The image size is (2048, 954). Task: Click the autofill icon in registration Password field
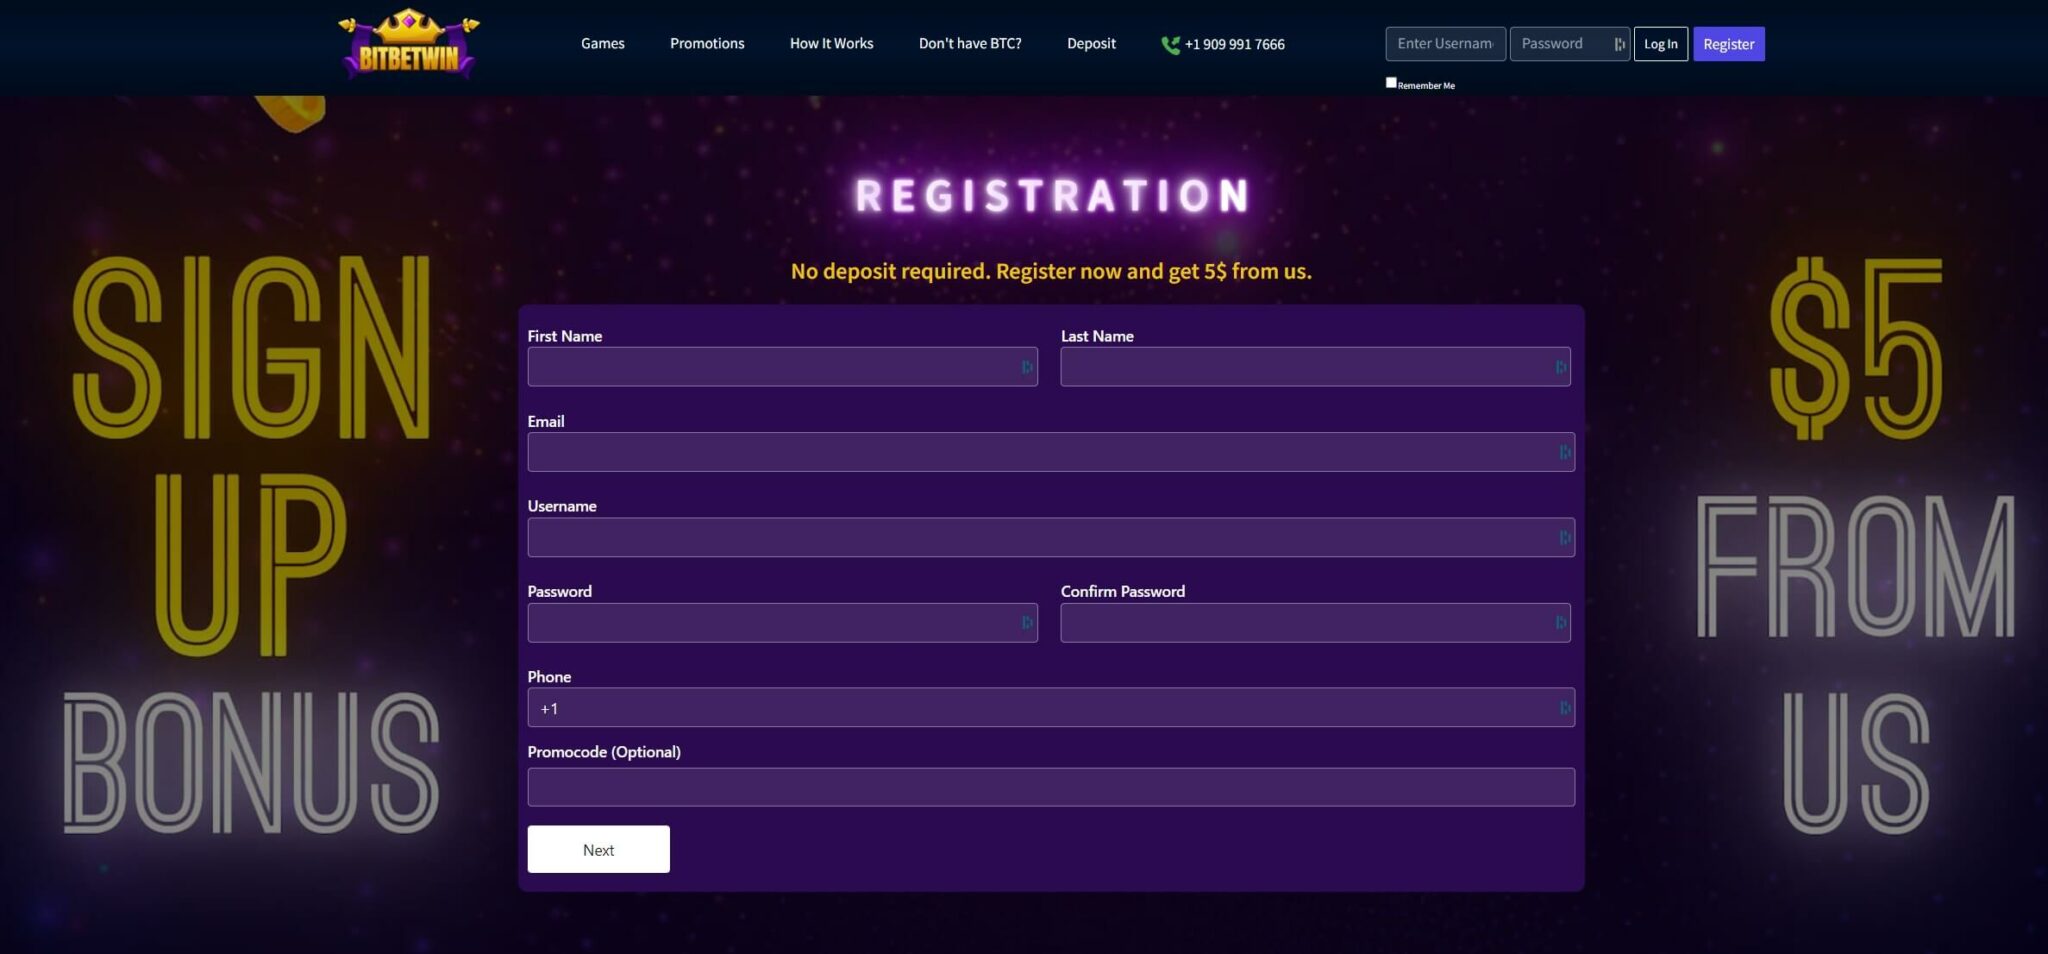(1026, 623)
